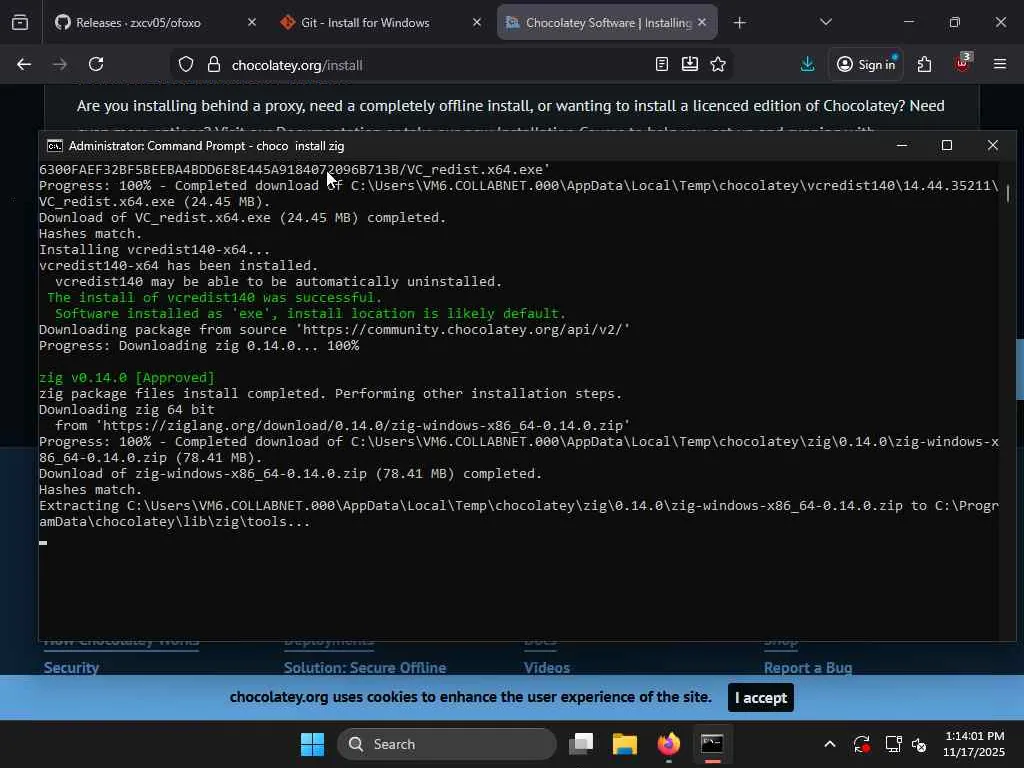
Task: Click 'Hashes match.' line after zig download
Action: click(91, 490)
